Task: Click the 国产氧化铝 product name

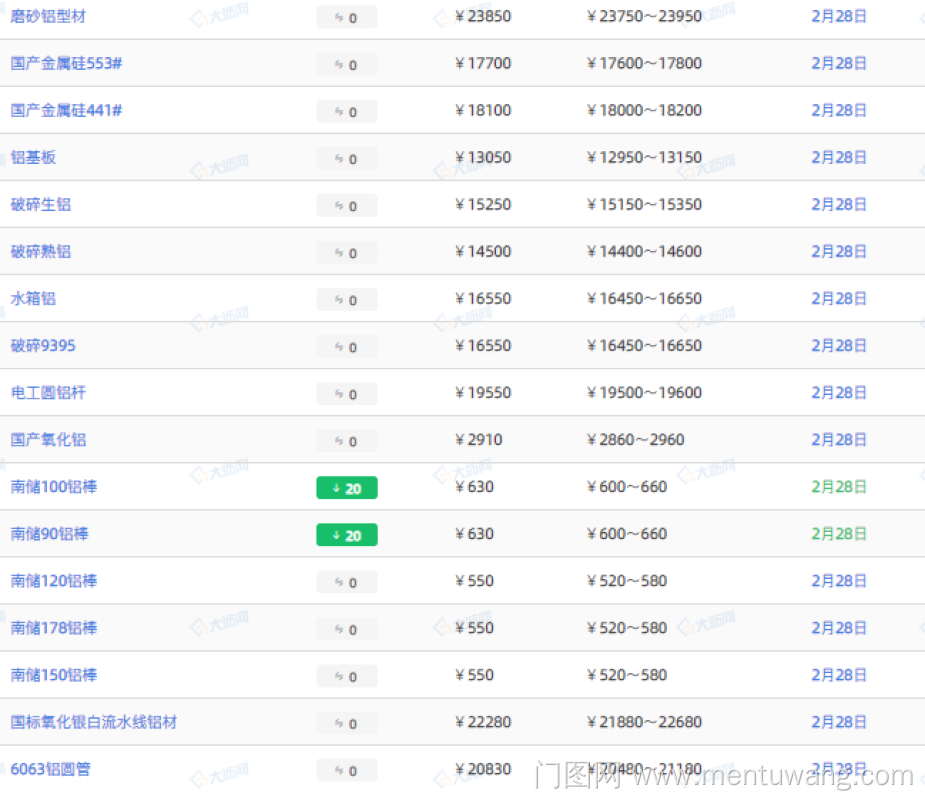Action: pyautogui.click(x=48, y=439)
